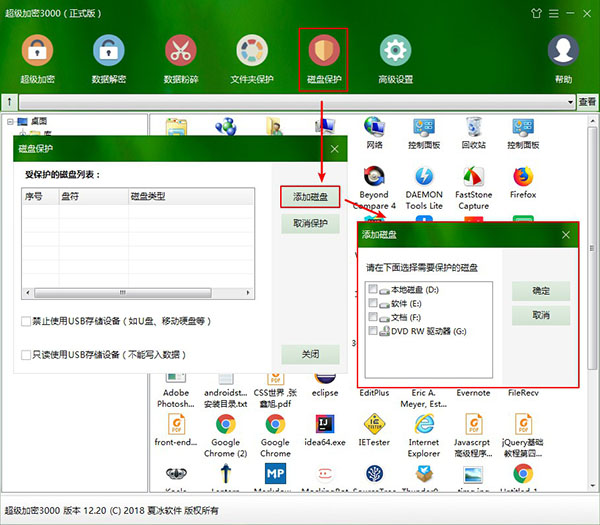Click 关闭 in 磁盘保护 dialog
600x525 pixels.
point(310,354)
